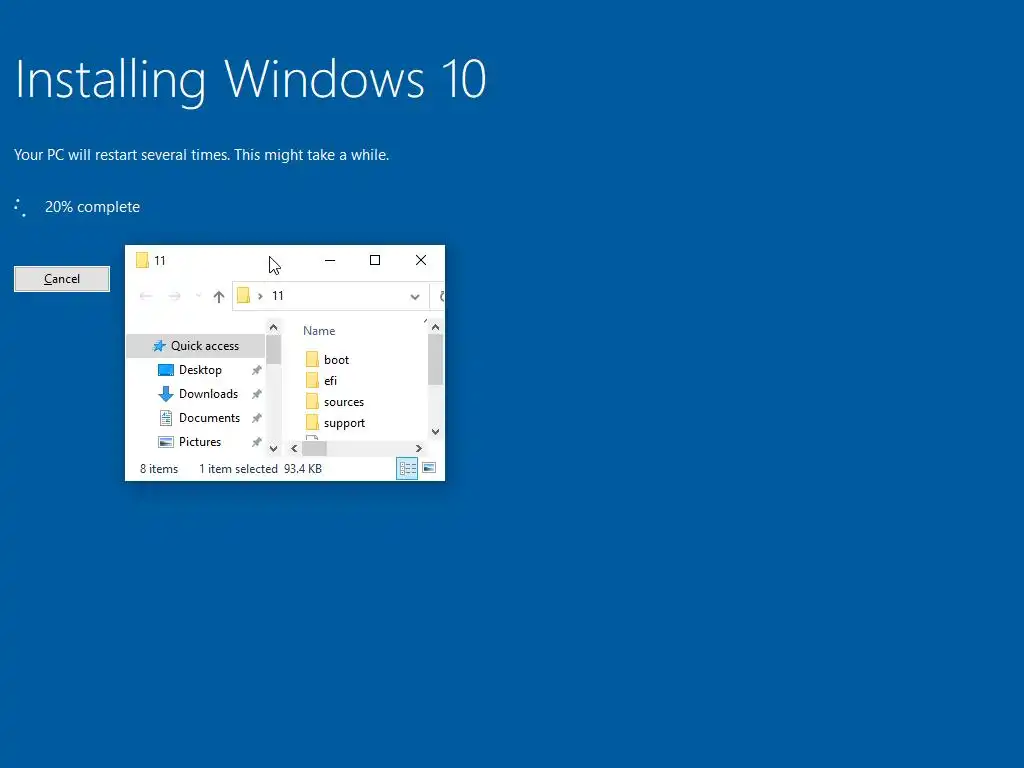1024x768 pixels.
Task: Click the Pictures image icon
Action: (166, 442)
